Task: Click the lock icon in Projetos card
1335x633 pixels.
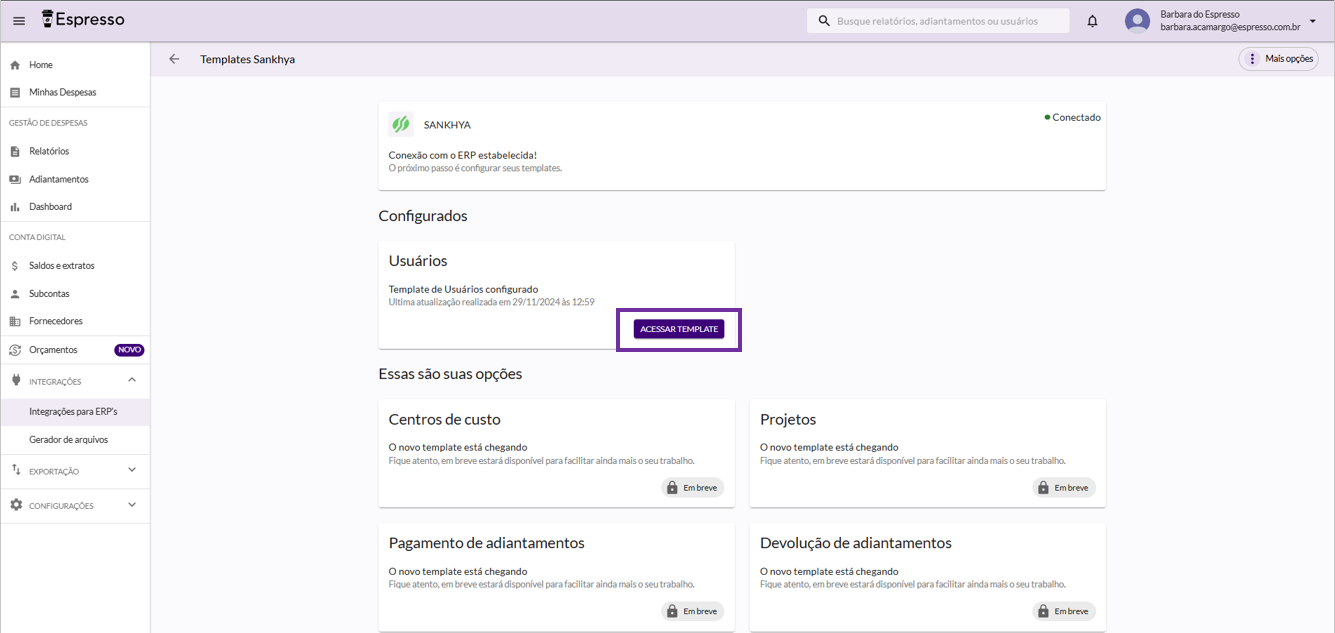Action: [x=1044, y=488]
